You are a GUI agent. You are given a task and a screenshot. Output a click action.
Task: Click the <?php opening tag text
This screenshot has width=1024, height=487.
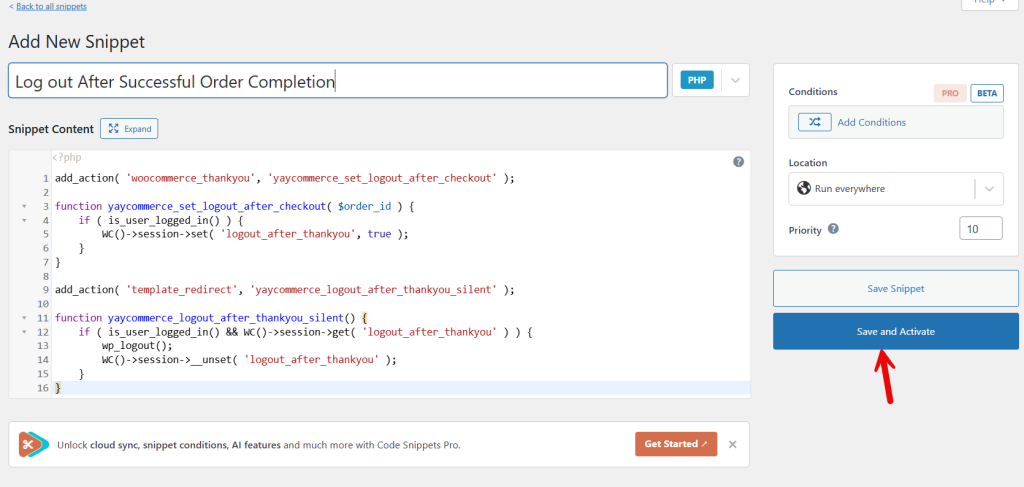pos(67,157)
